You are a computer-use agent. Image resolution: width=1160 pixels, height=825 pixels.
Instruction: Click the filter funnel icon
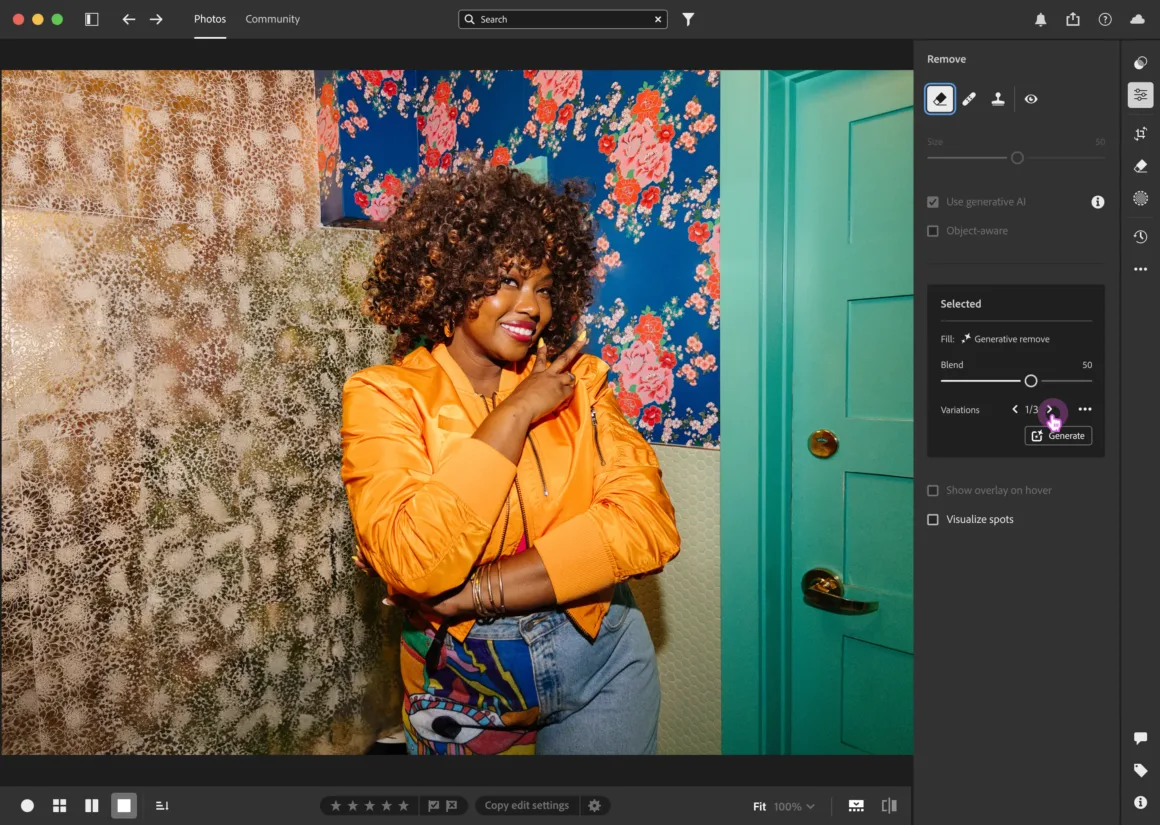(x=688, y=19)
